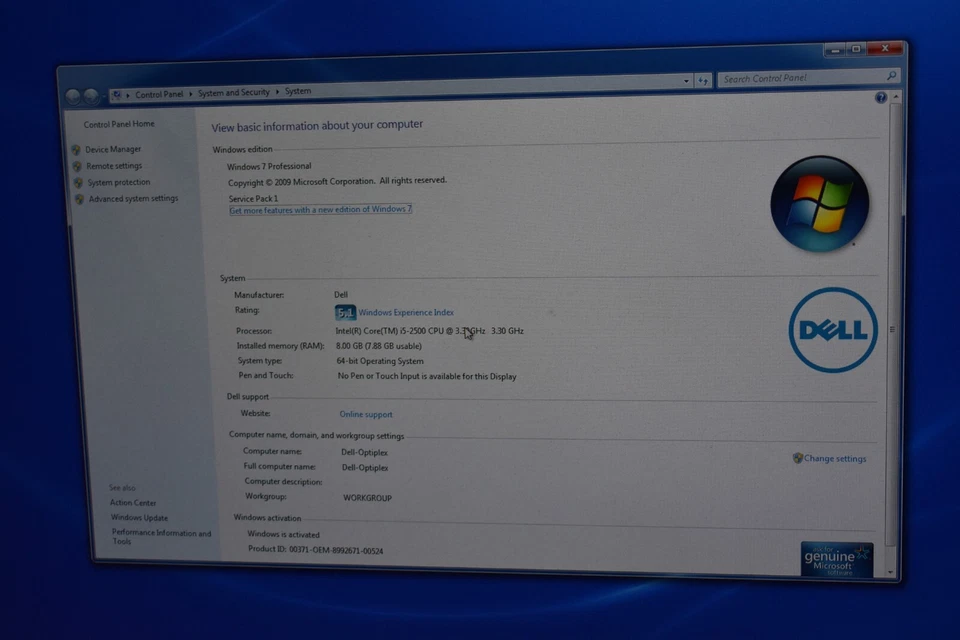
Task: Click the shield icon beside Device Manager
Action: 77,150
